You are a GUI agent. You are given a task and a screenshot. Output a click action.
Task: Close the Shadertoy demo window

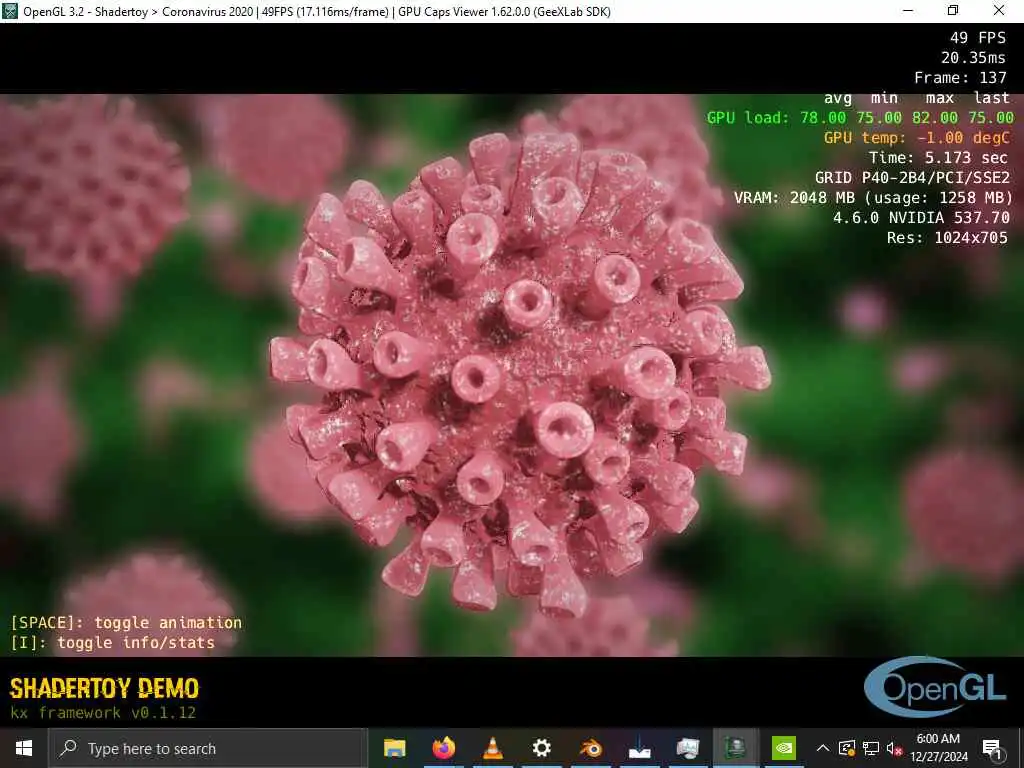999,11
